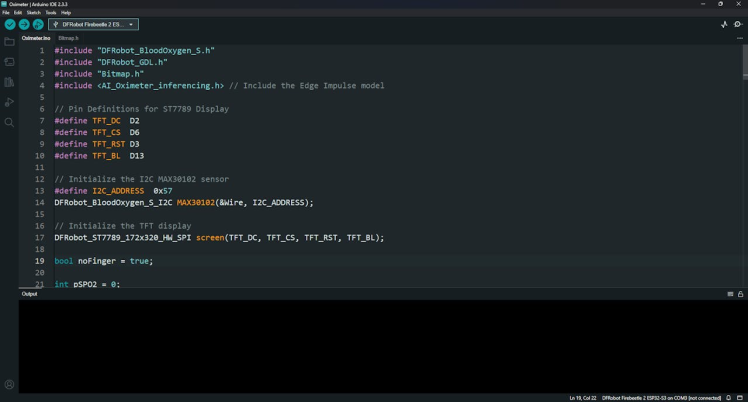Click the Verify sketch checkmark button
This screenshot has width=748, height=402.
tap(10, 24)
